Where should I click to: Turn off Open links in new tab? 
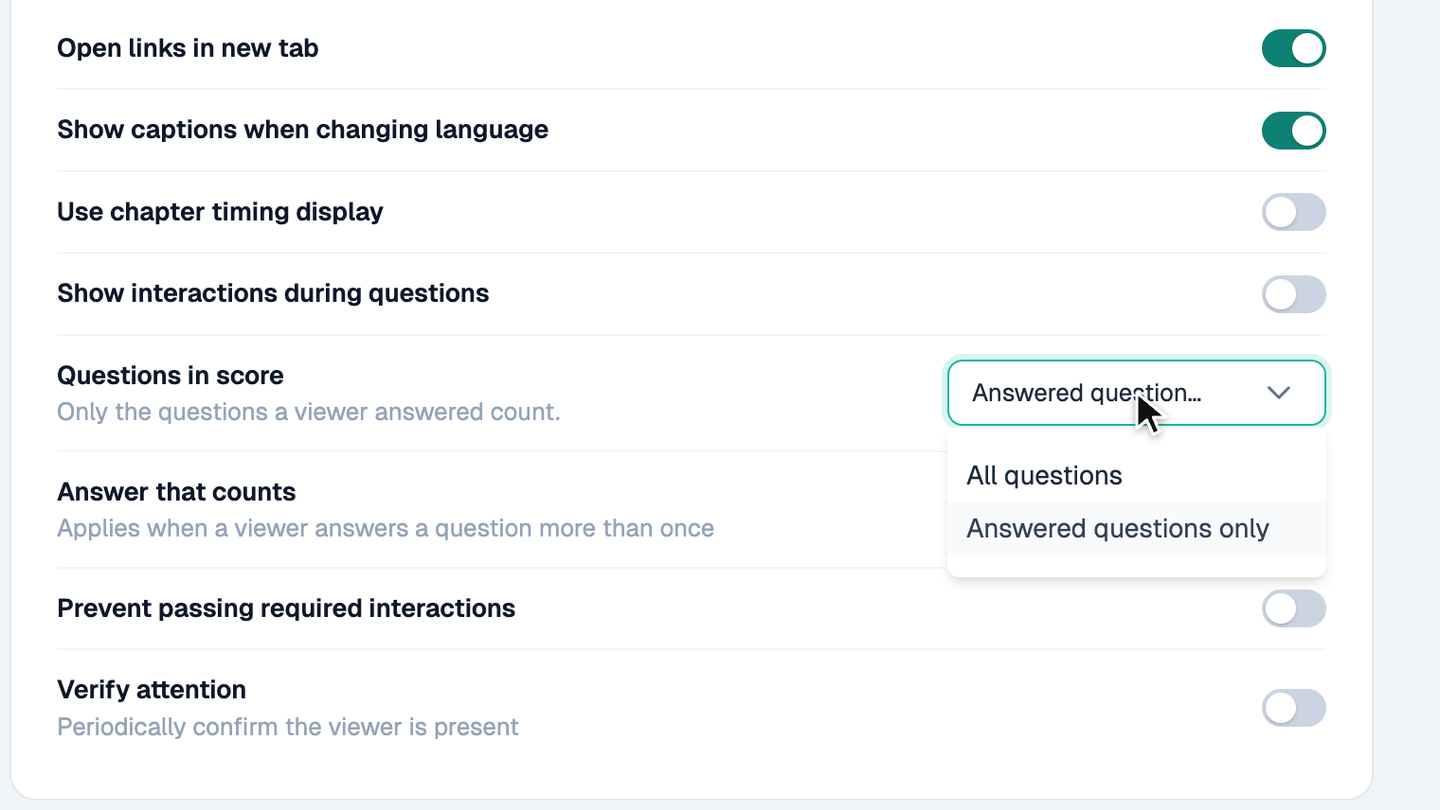tap(1293, 48)
